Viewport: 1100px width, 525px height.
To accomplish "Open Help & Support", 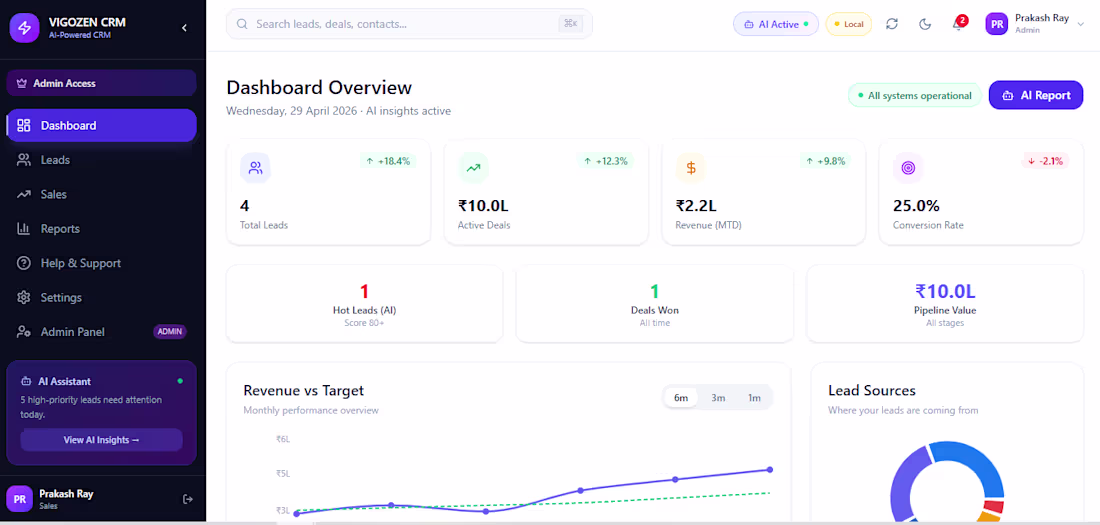I will point(101,263).
